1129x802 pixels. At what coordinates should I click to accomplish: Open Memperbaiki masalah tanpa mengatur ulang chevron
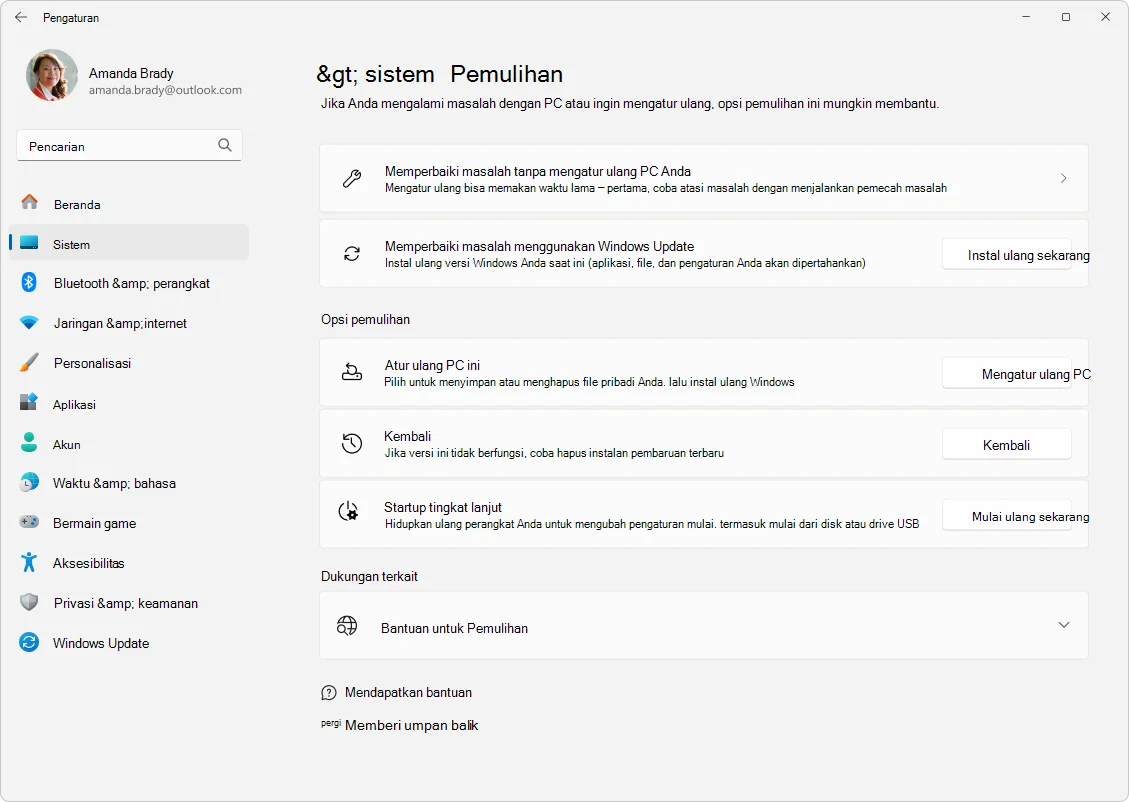1063,179
